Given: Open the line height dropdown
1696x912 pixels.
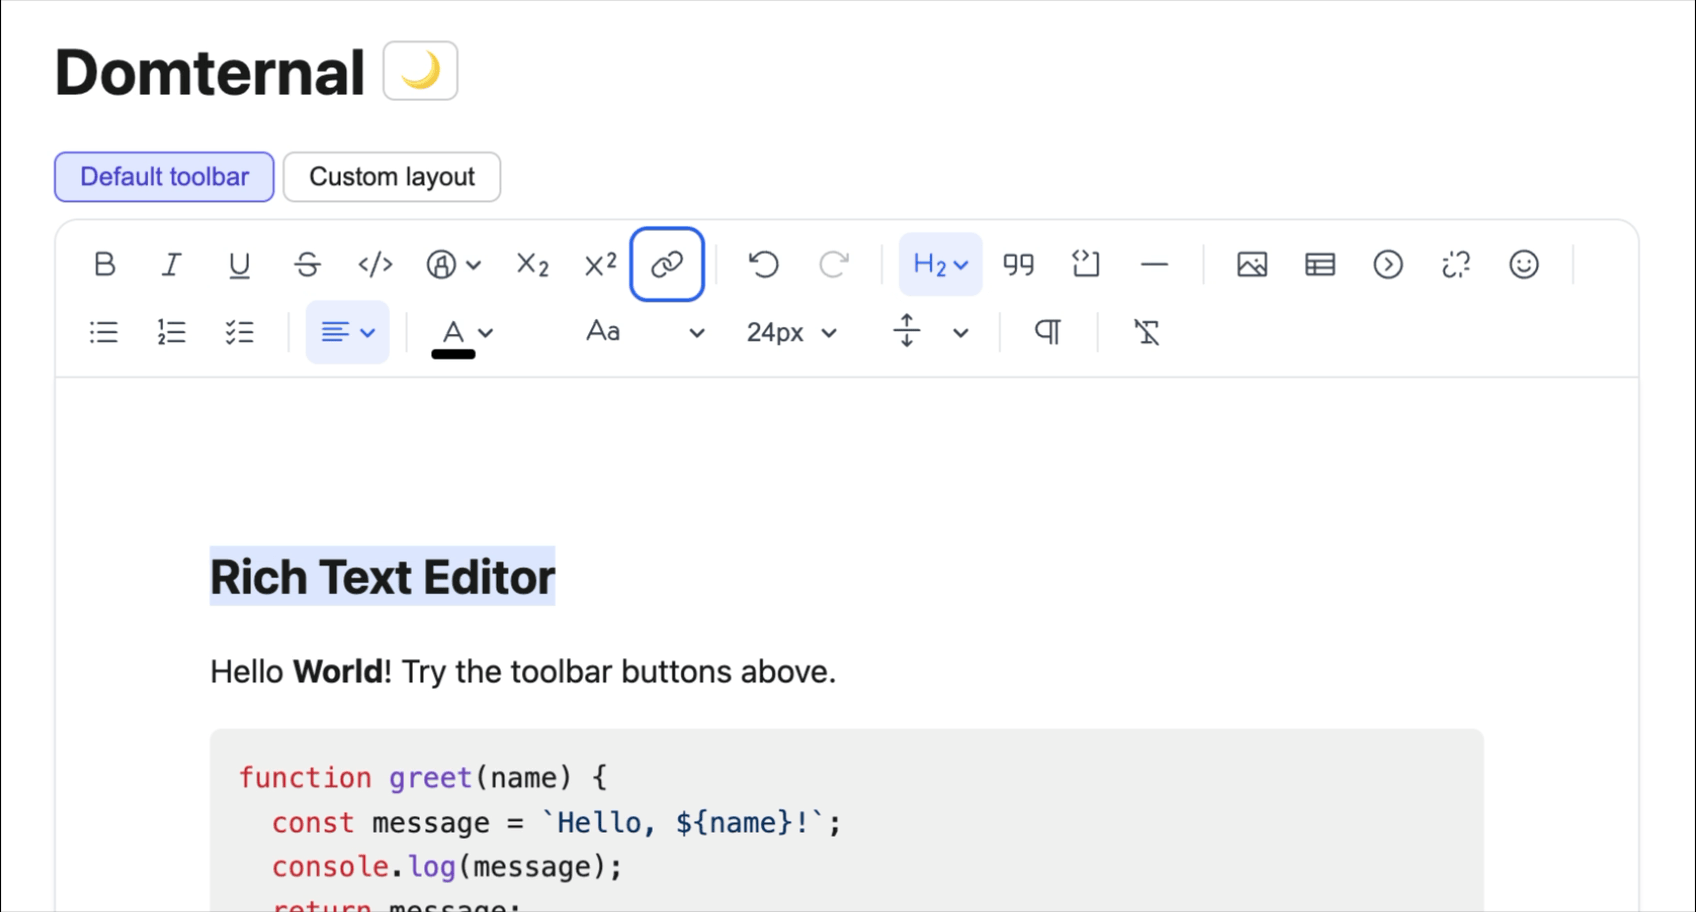Looking at the screenshot, I should [x=930, y=331].
